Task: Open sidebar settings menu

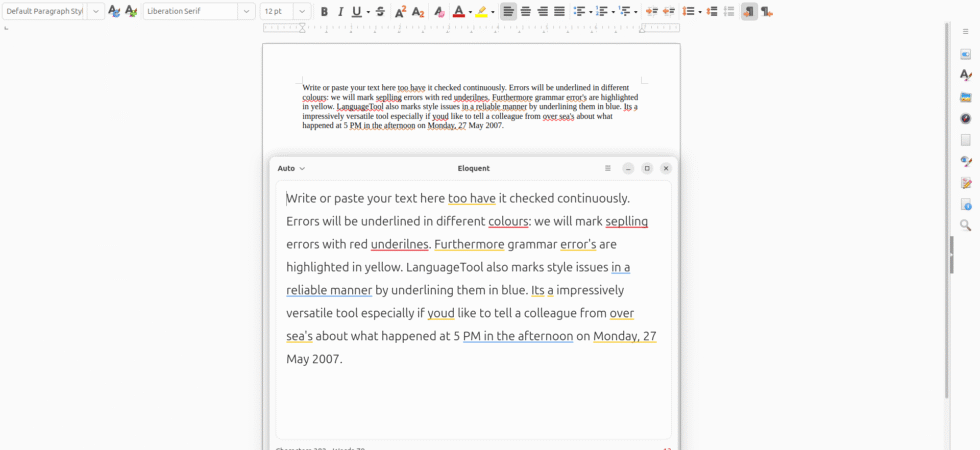Action: click(966, 31)
